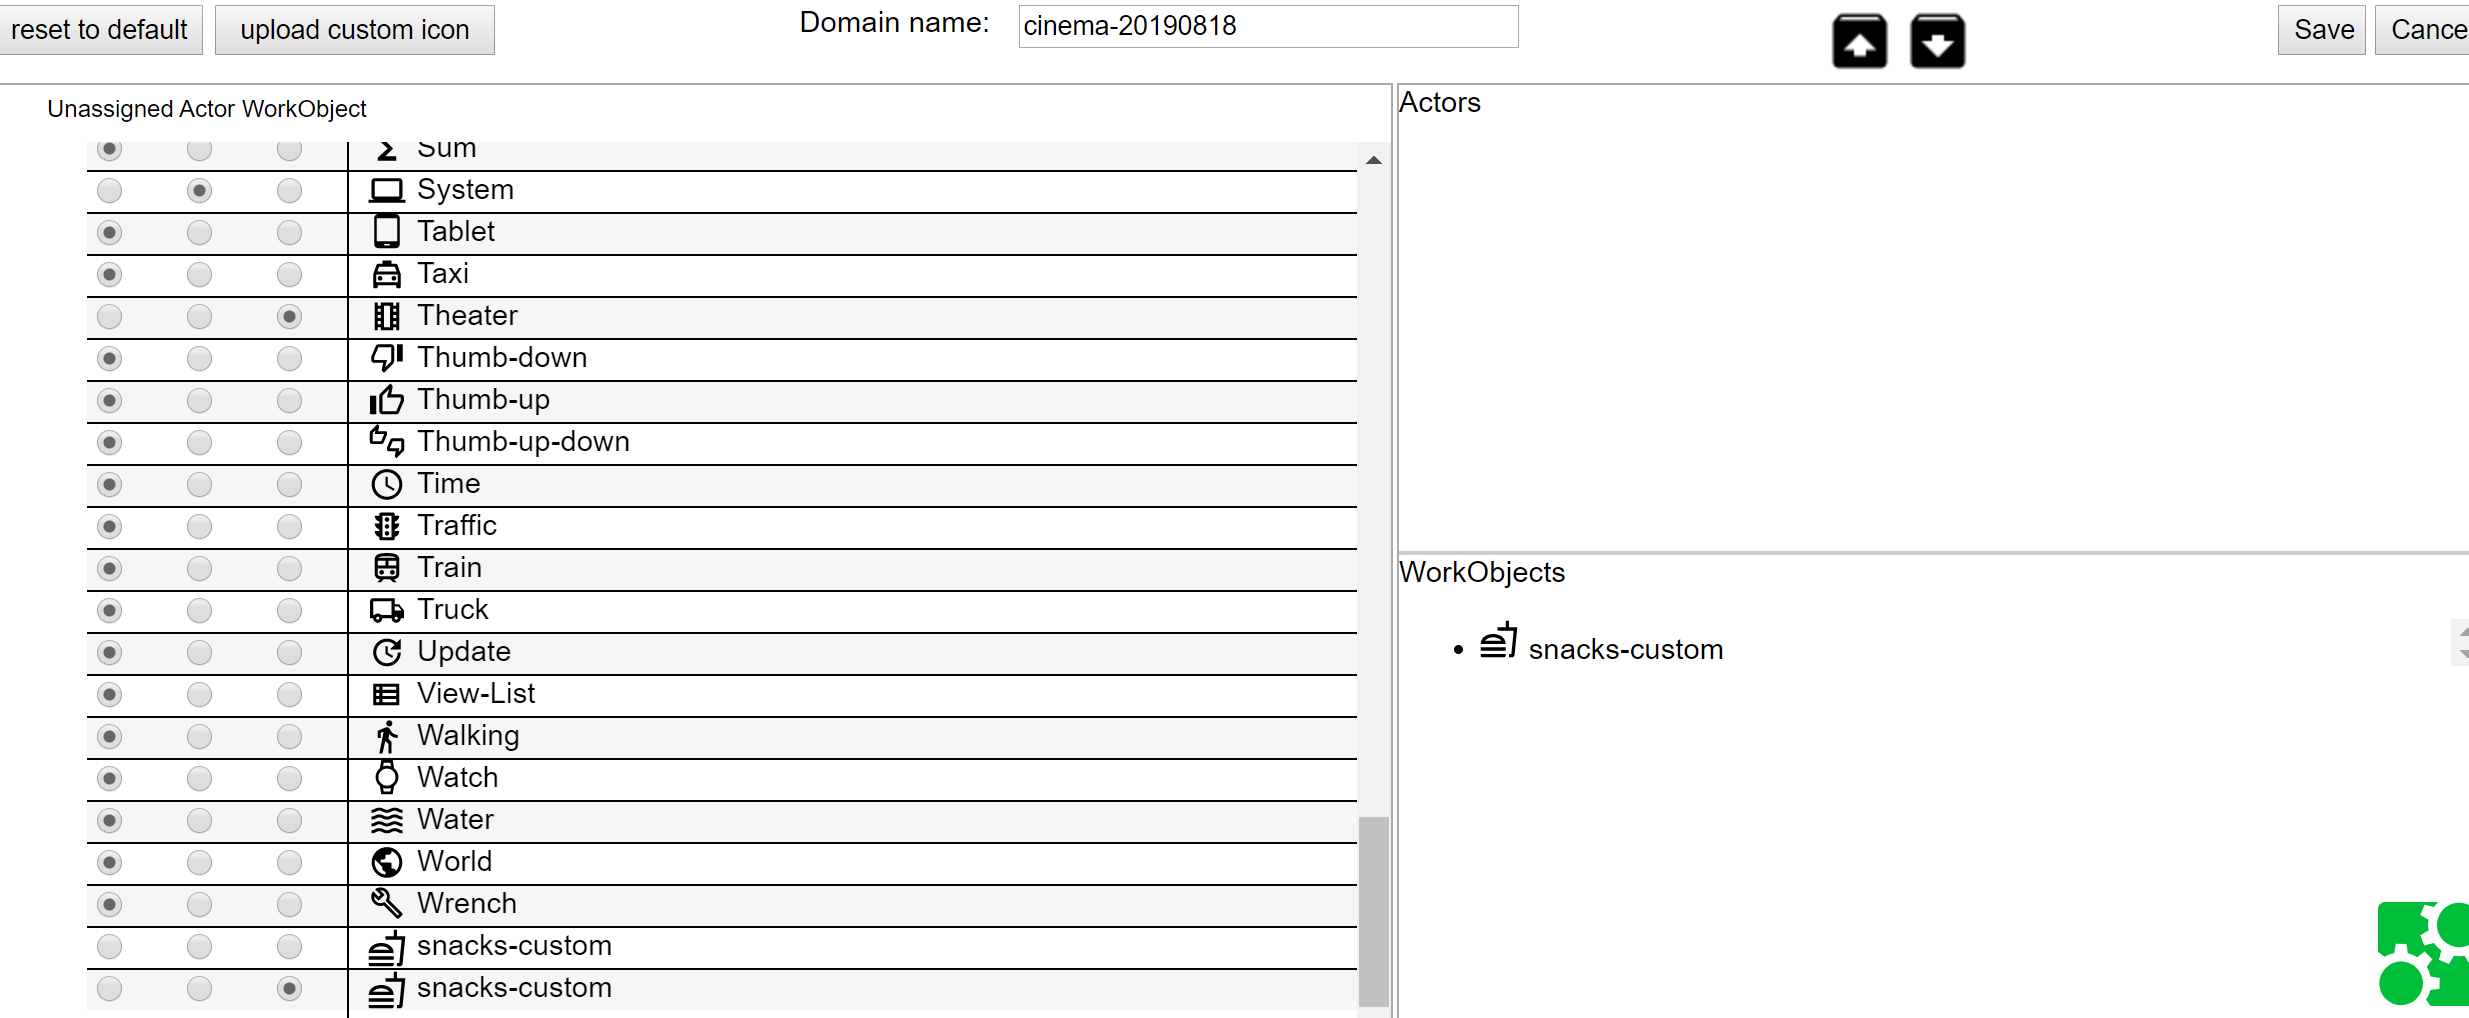
Task: Set Theater to Unassigned
Action: [108, 317]
